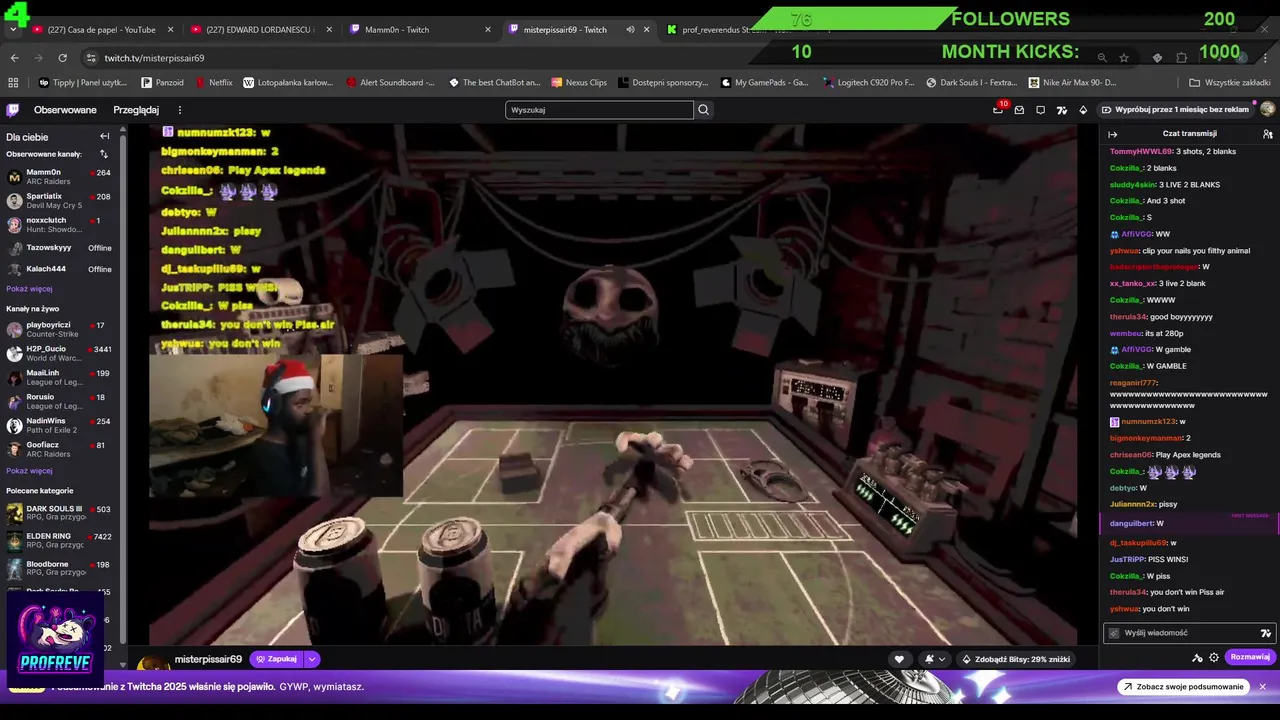Open Kalach444 offline channel
Image resolution: width=1280 pixels, height=720 pixels.
click(x=59, y=269)
